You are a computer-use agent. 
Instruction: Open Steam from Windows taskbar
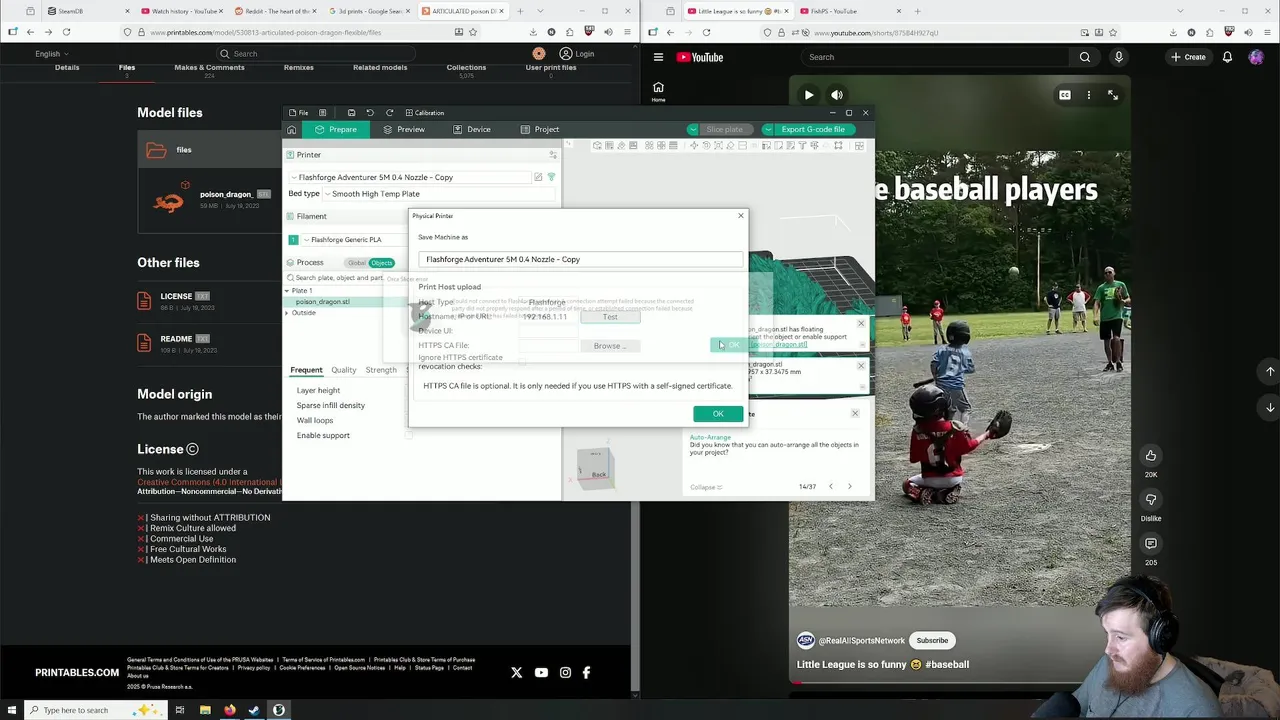[x=254, y=710]
